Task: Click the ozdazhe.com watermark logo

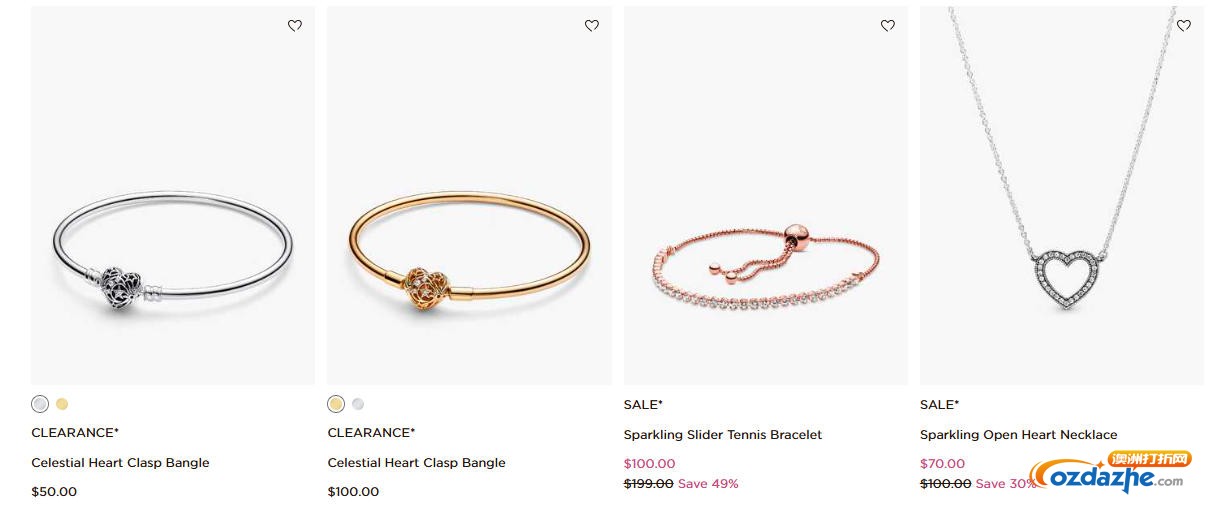Action: tap(1112, 473)
